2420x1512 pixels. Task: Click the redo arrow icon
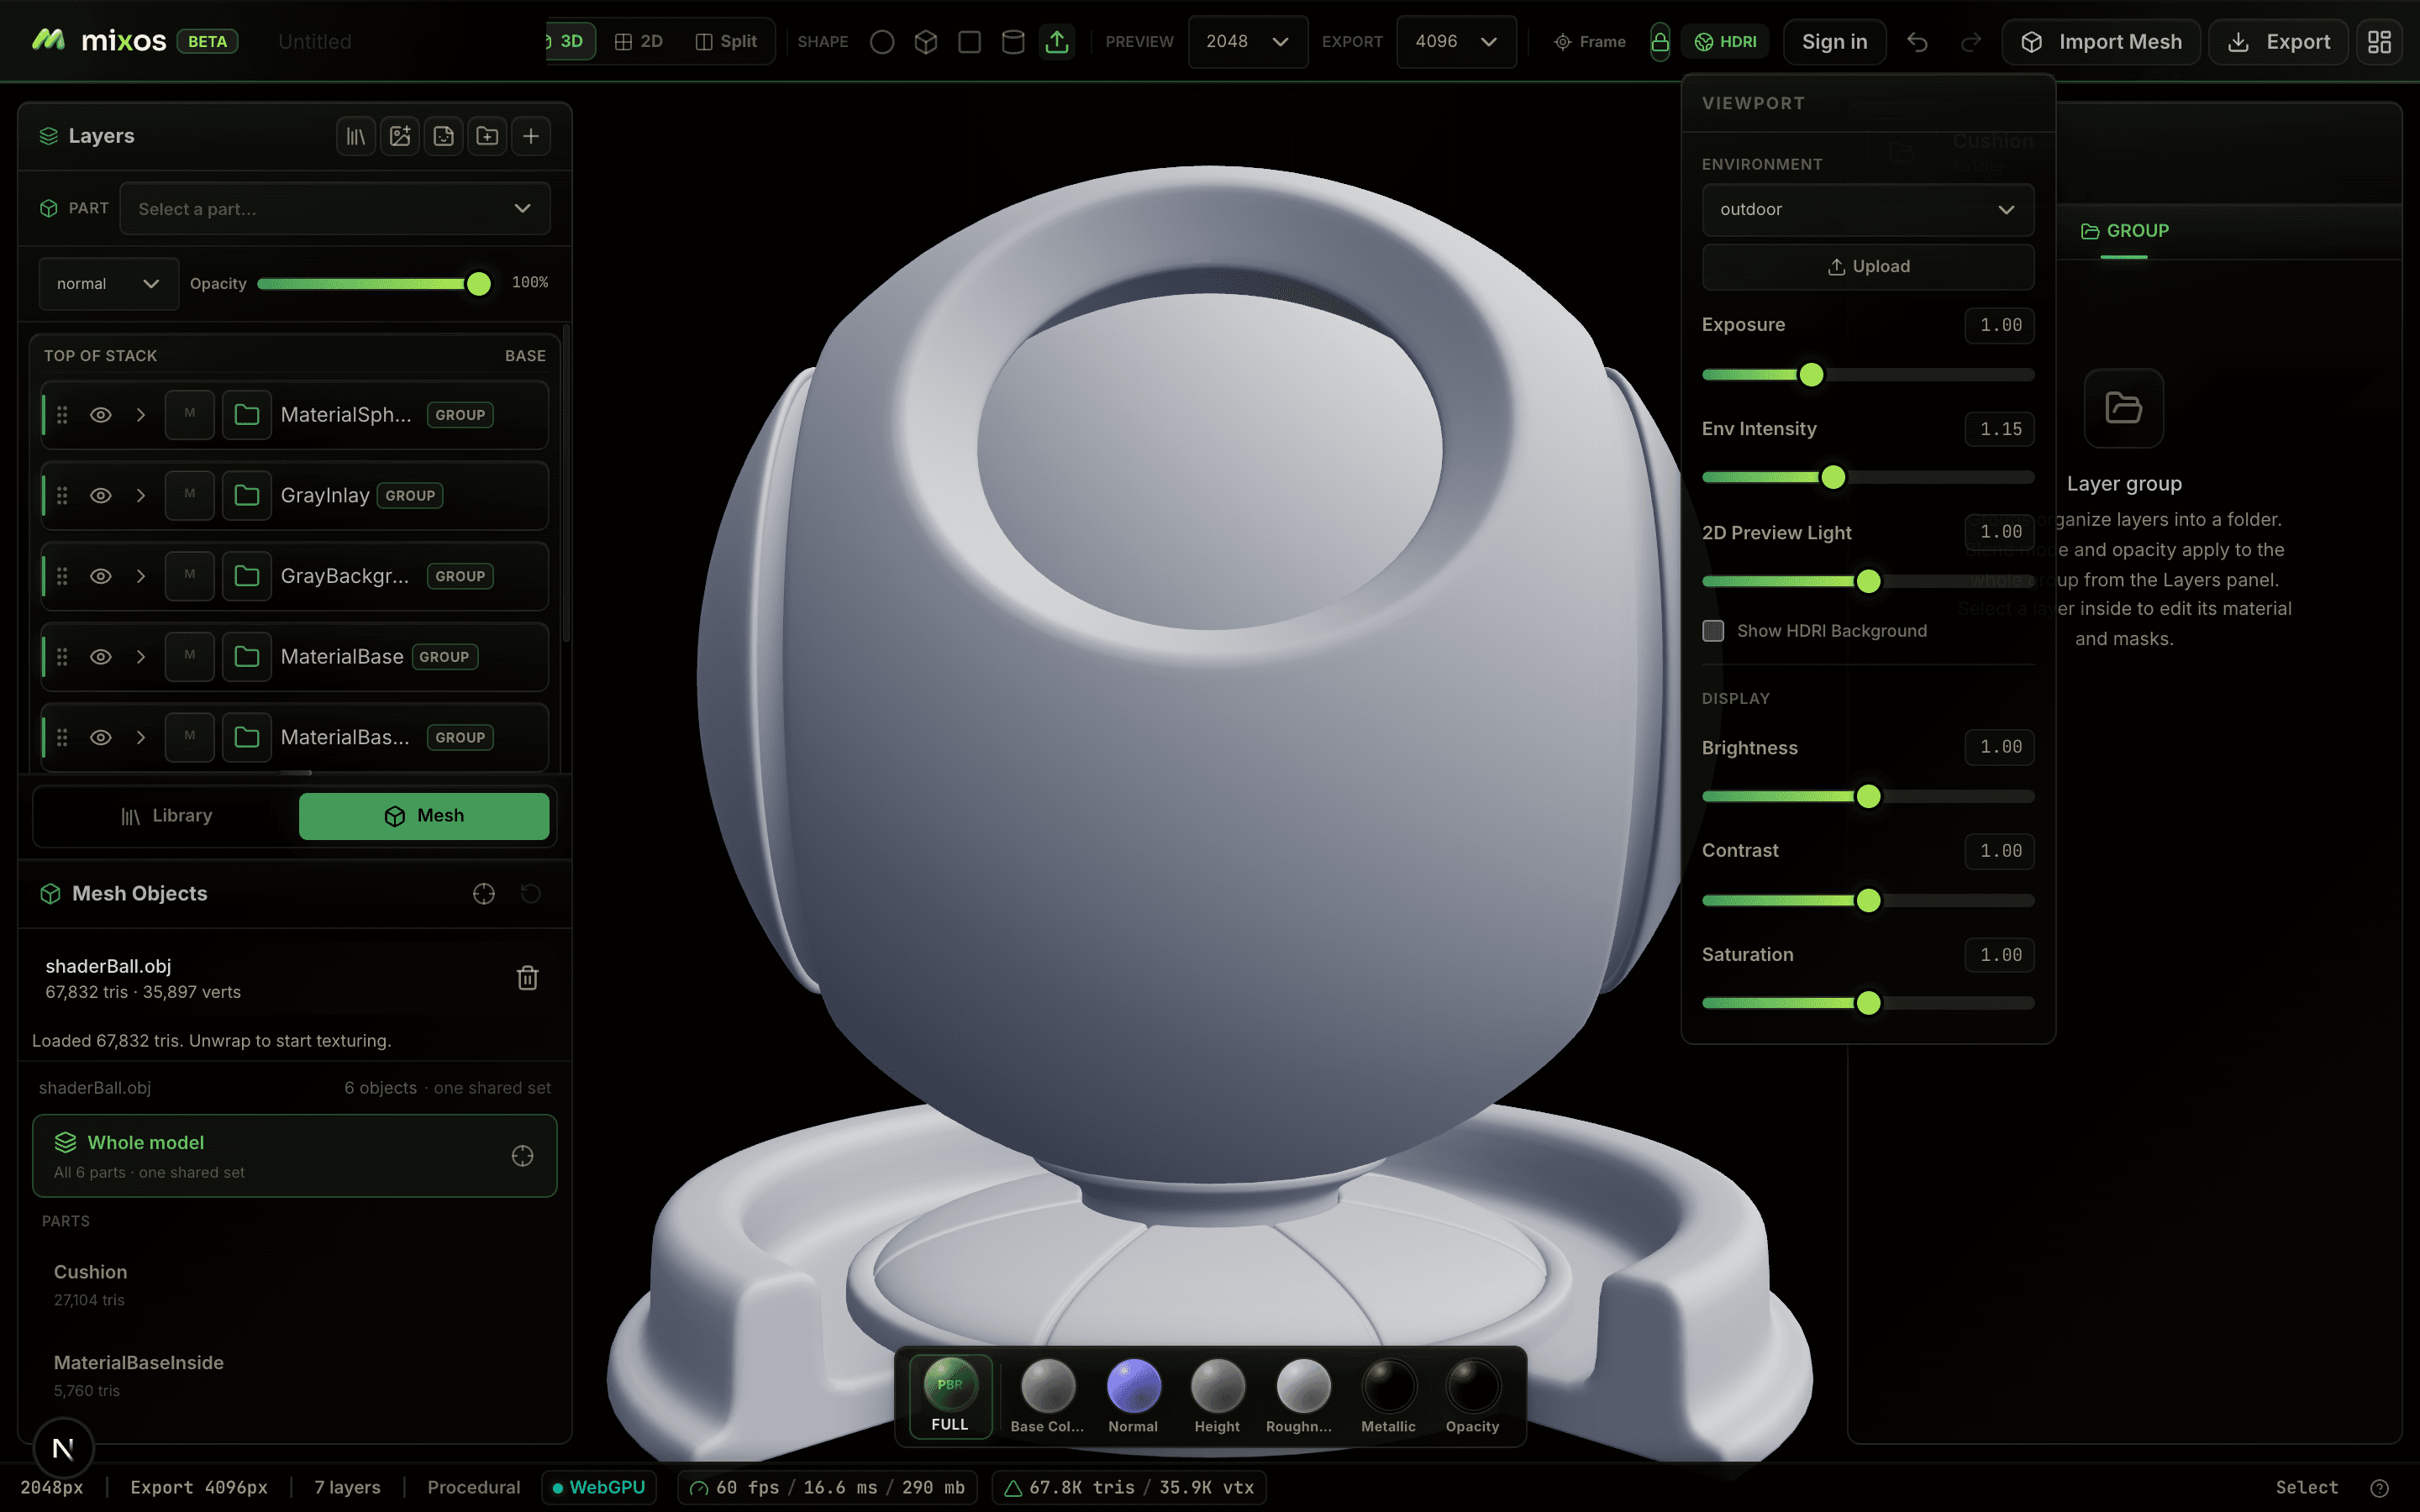(1971, 42)
